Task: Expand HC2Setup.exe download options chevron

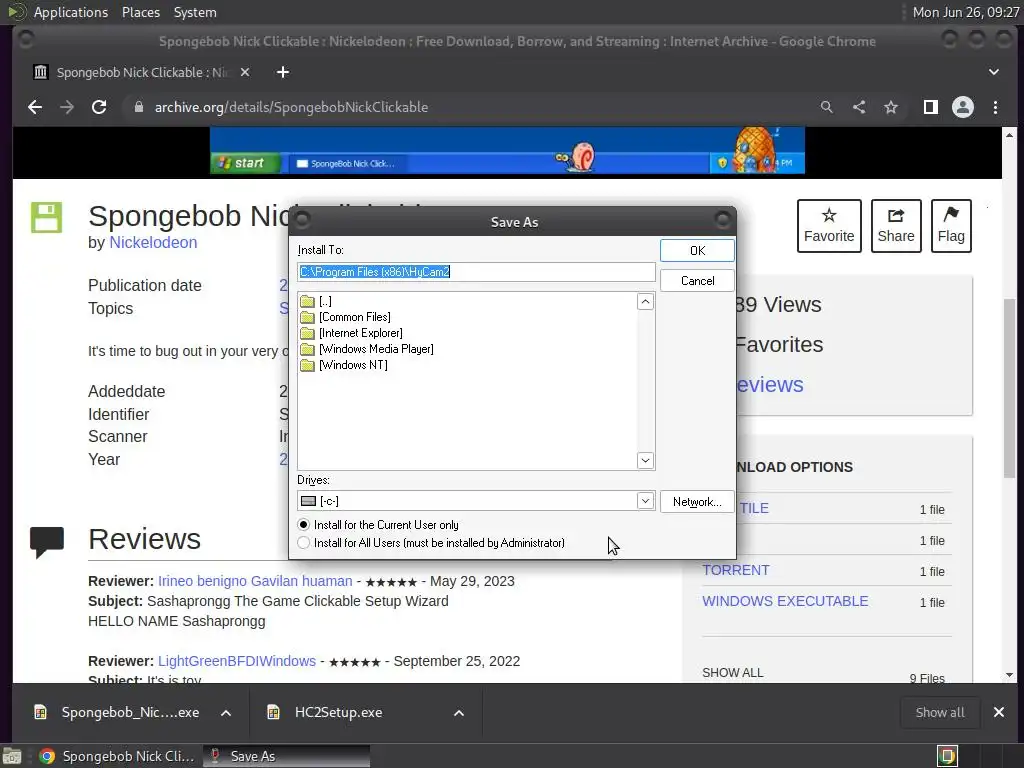Action: pos(459,713)
